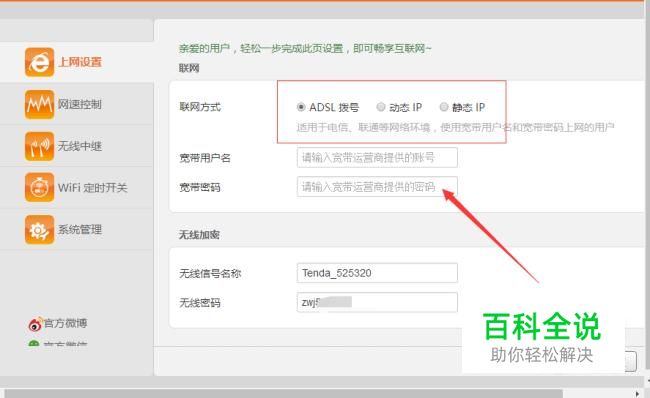
Task: Click the 网速控制 speed control icon
Action: point(39,104)
